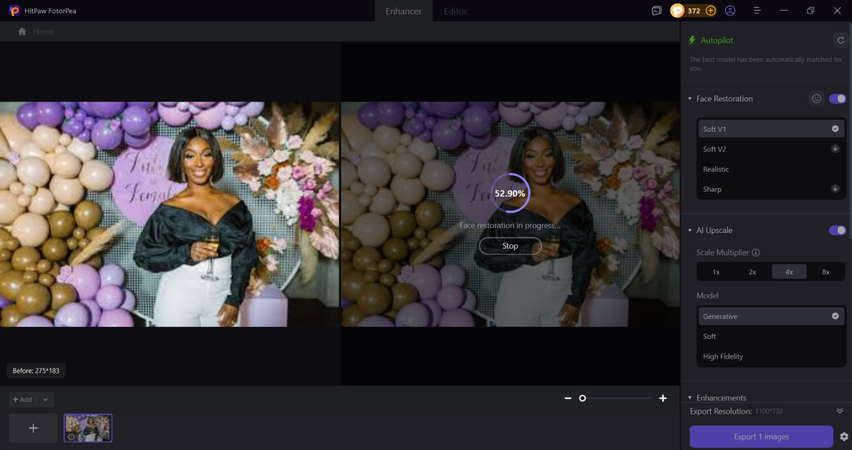
Task: Click the add credits plus icon
Action: point(711,11)
